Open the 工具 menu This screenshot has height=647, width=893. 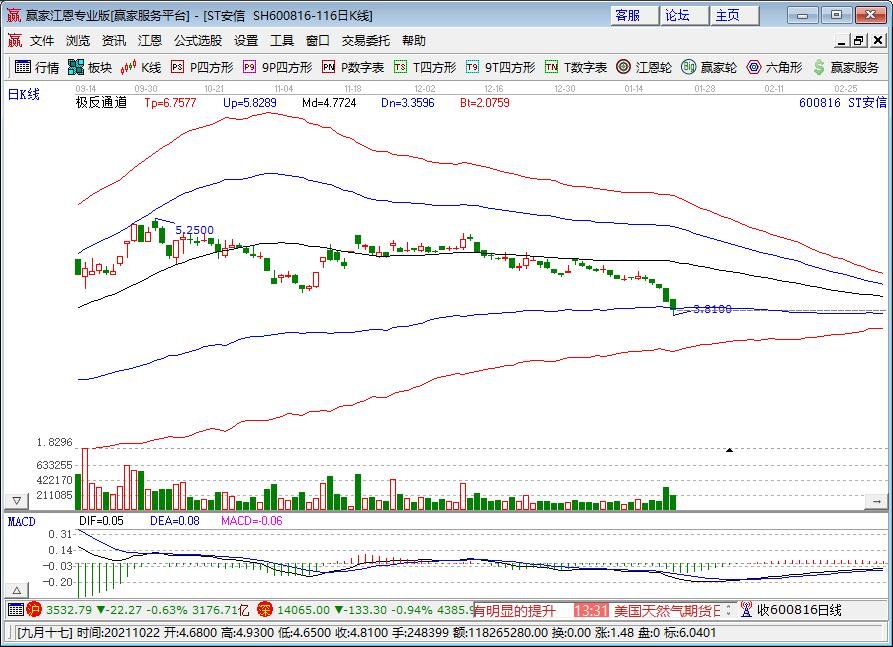pyautogui.click(x=282, y=40)
